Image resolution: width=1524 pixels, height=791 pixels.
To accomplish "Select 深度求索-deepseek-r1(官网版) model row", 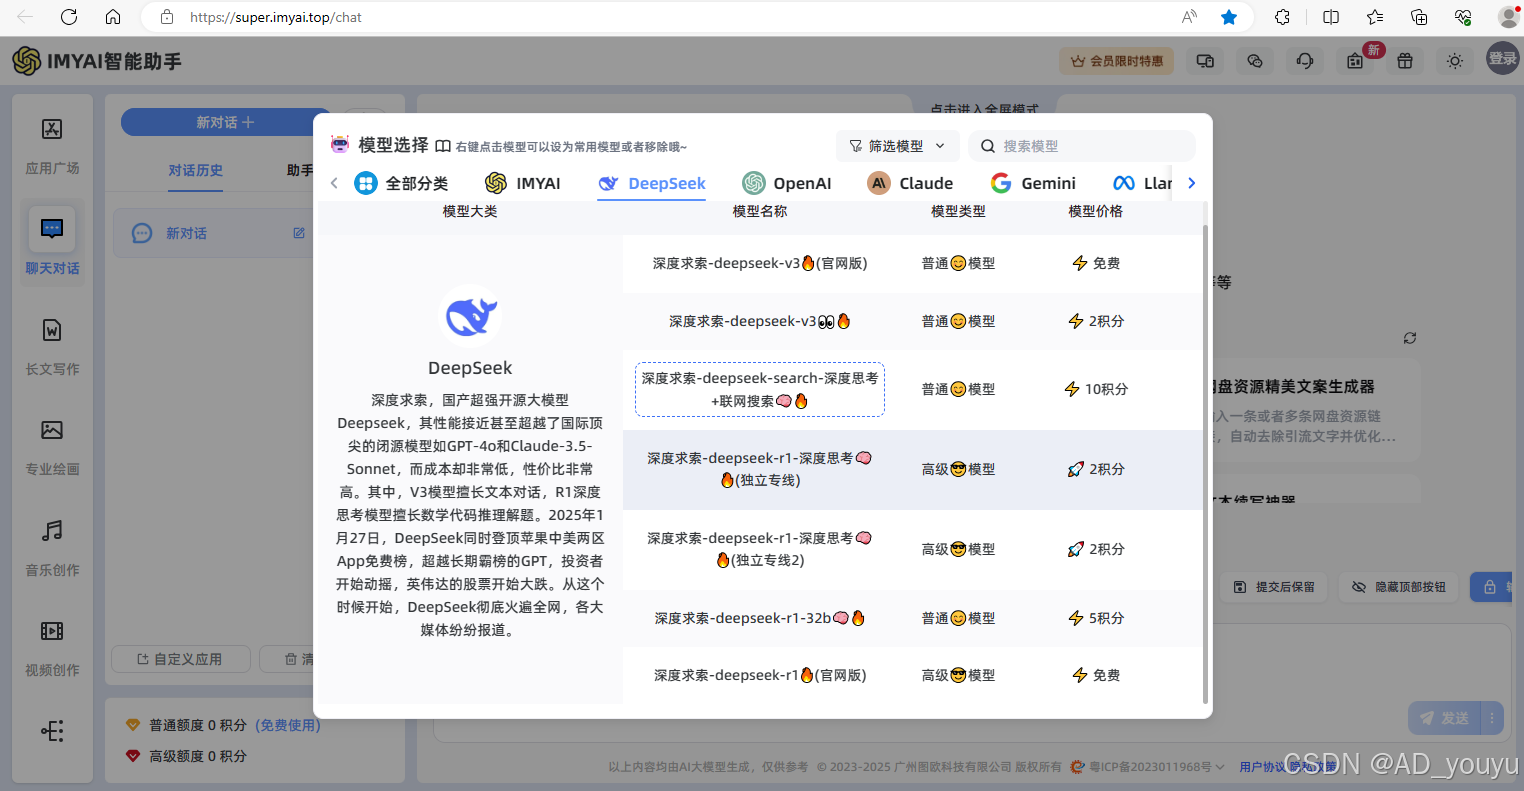I will pos(912,675).
